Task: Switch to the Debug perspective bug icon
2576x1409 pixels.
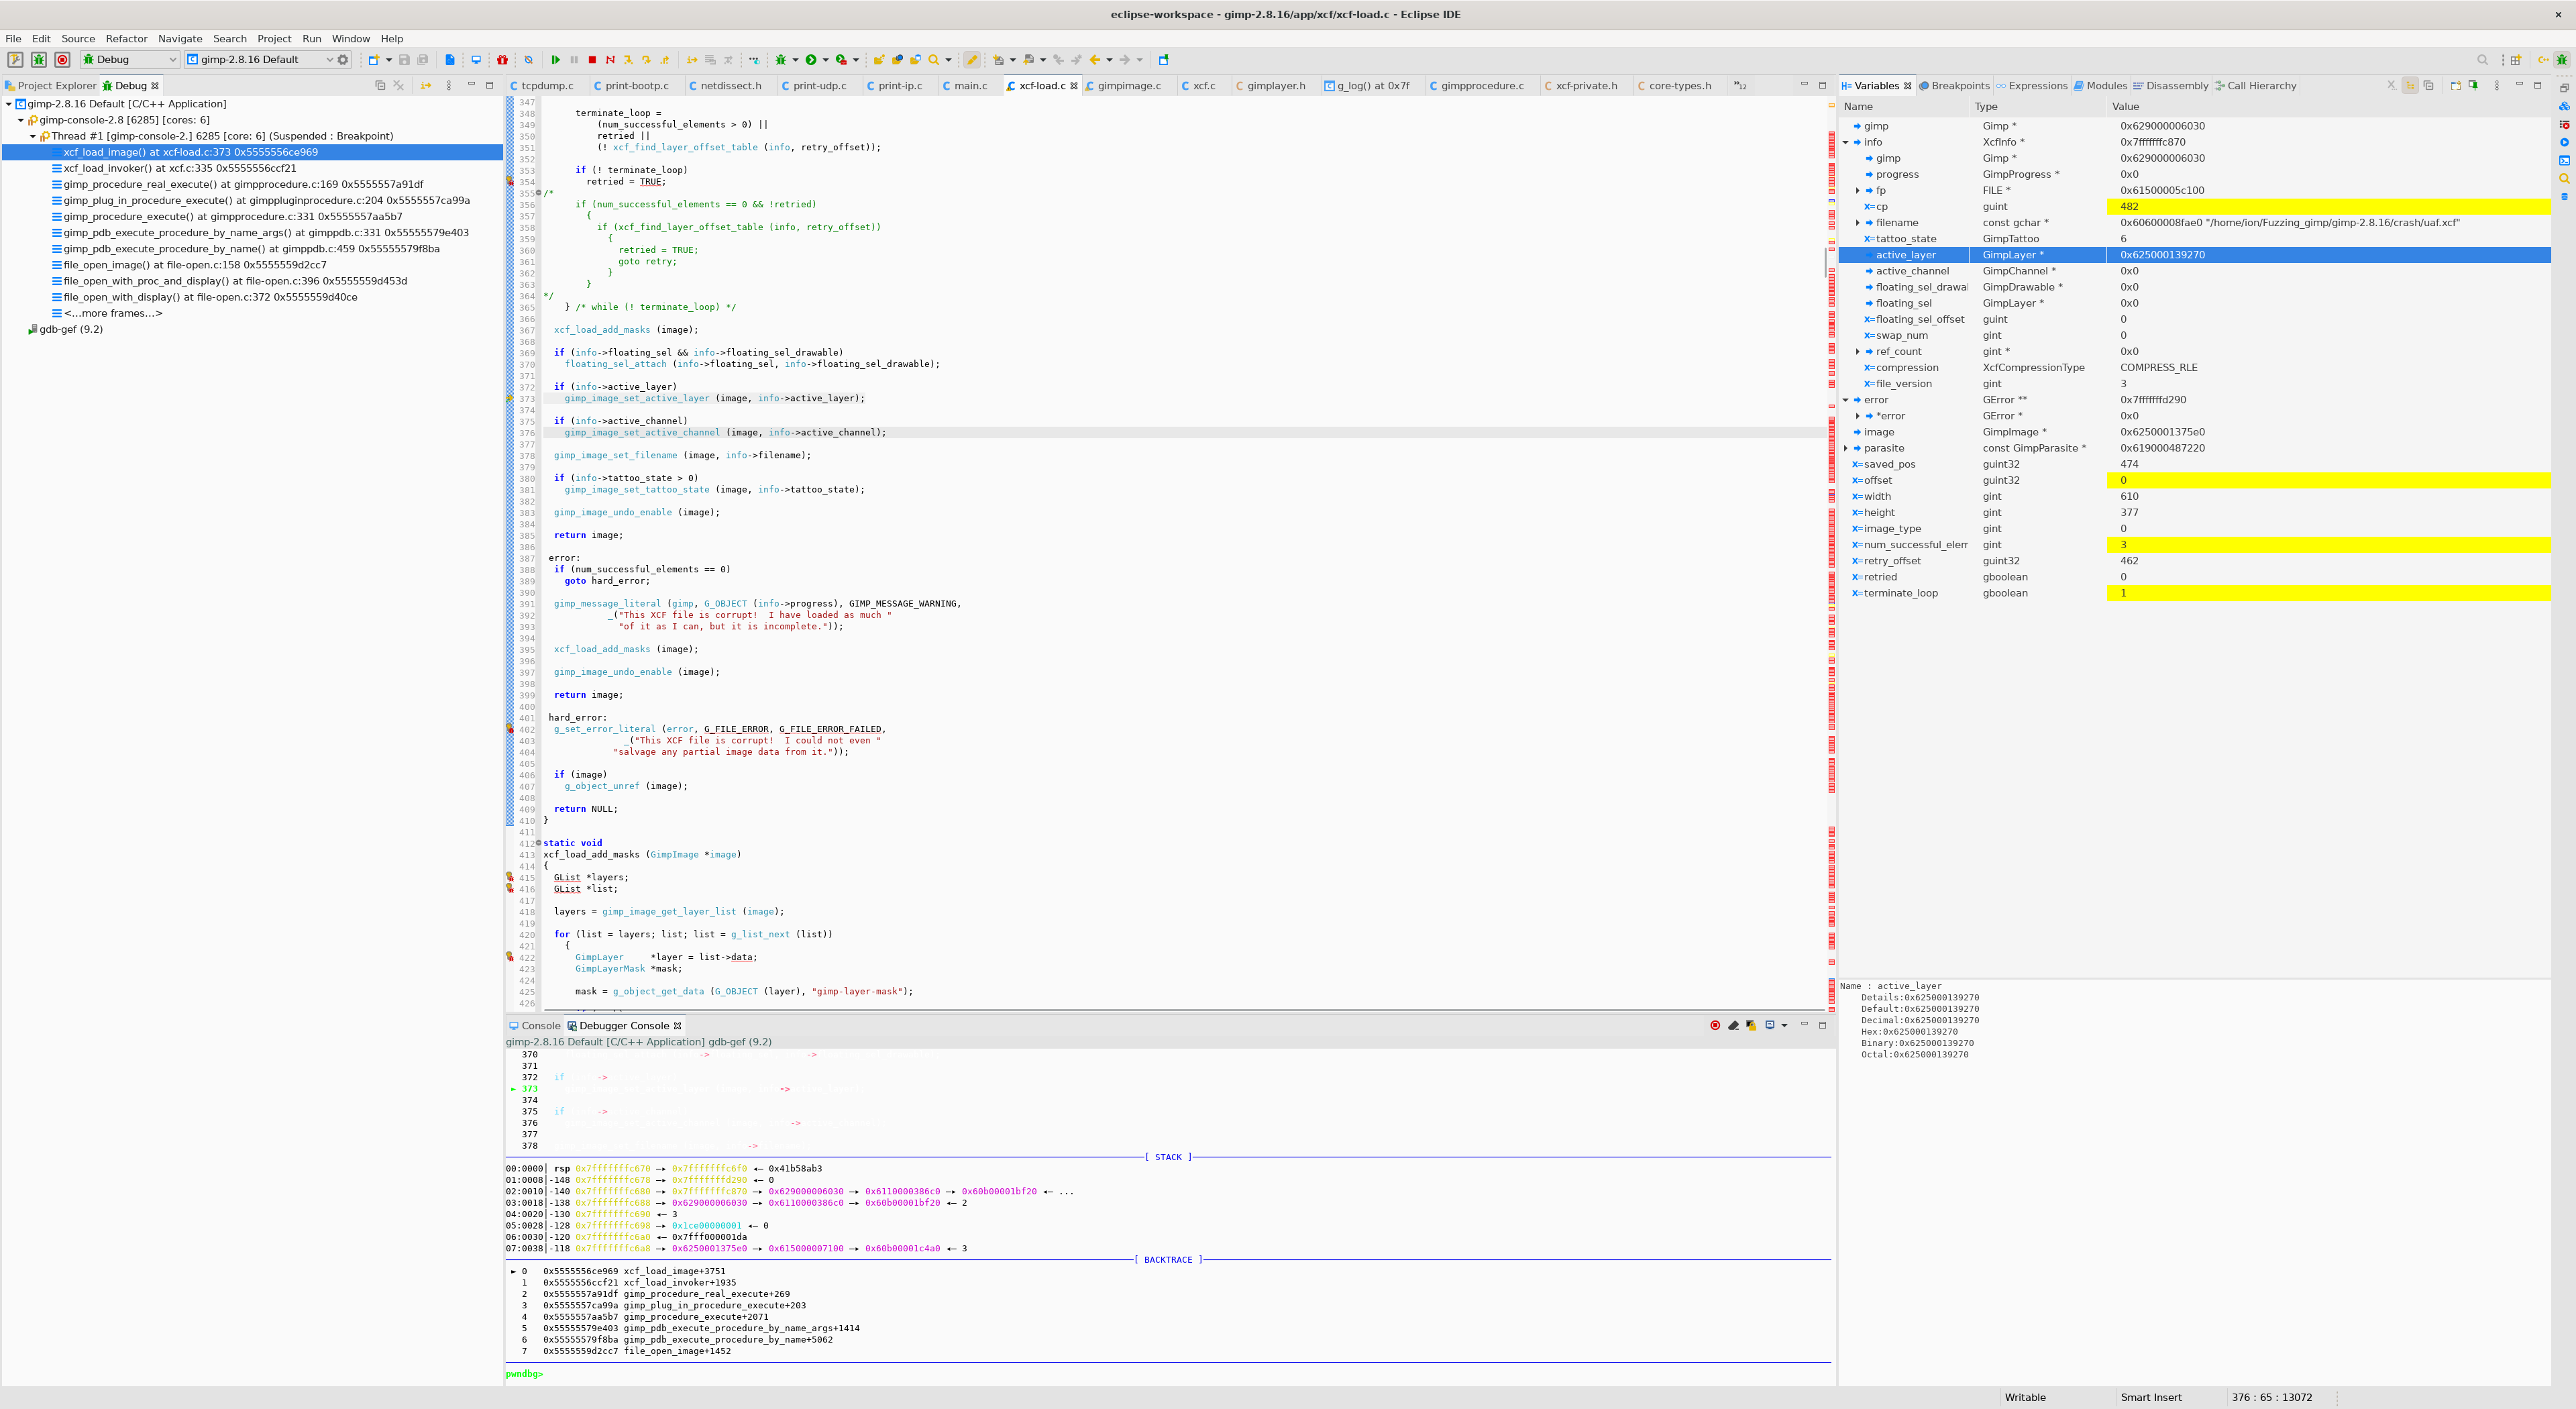Action: (2562, 60)
